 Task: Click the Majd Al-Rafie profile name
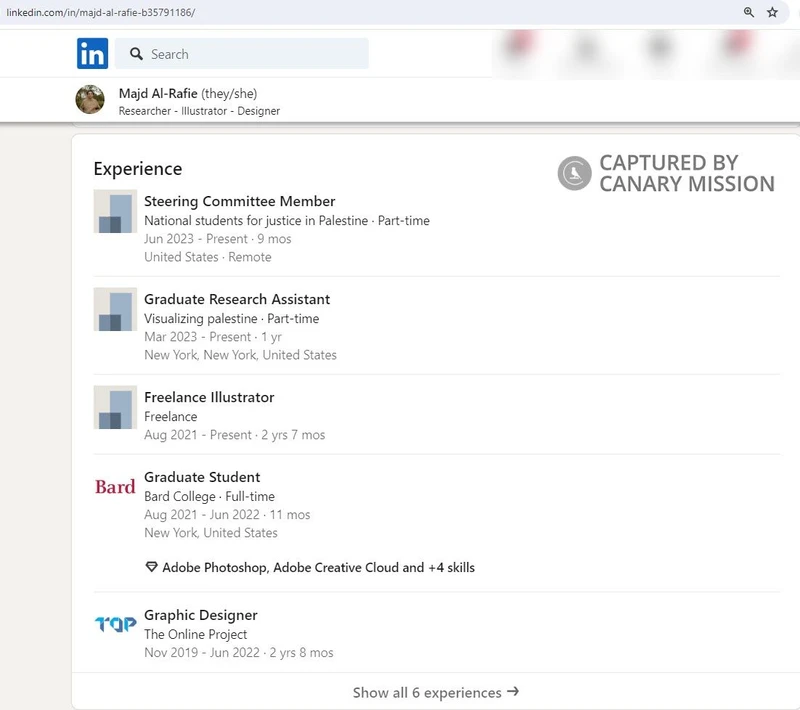point(160,94)
